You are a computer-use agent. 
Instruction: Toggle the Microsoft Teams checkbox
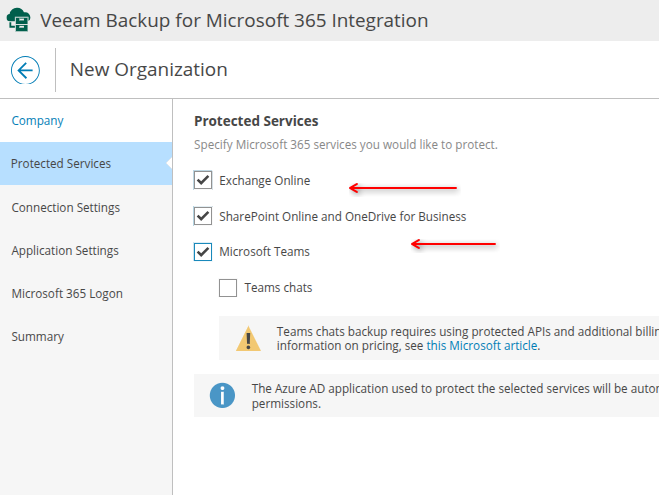pyautogui.click(x=203, y=252)
